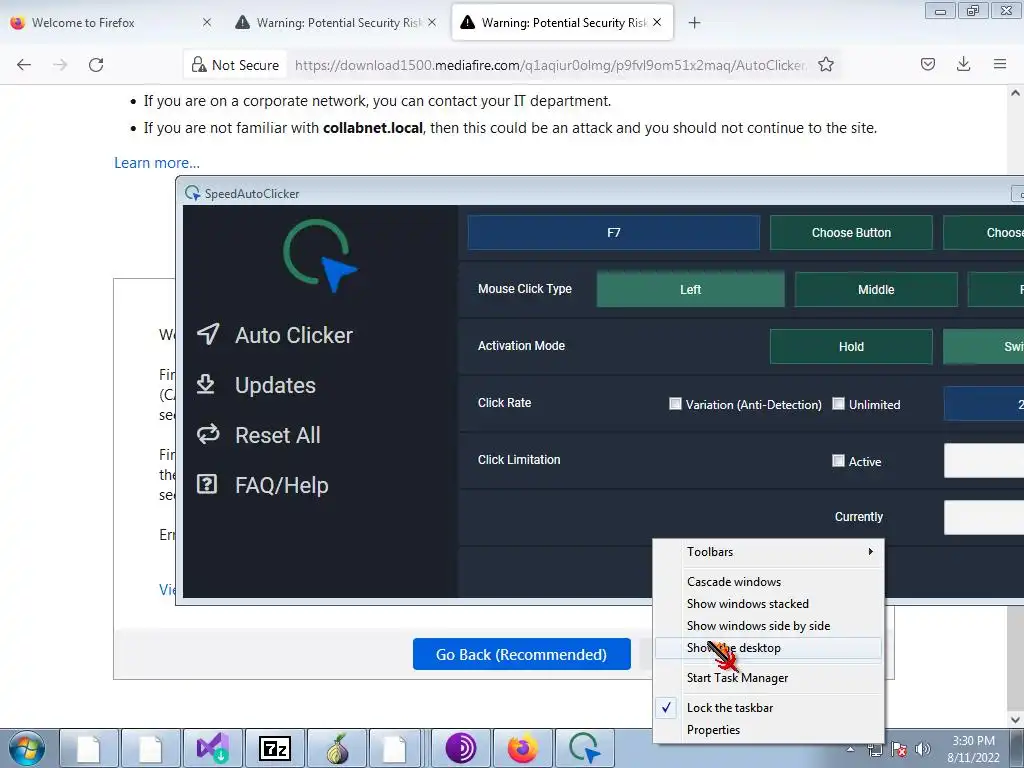Click Go Back (Recommended)
1024x768 pixels.
pos(522,654)
